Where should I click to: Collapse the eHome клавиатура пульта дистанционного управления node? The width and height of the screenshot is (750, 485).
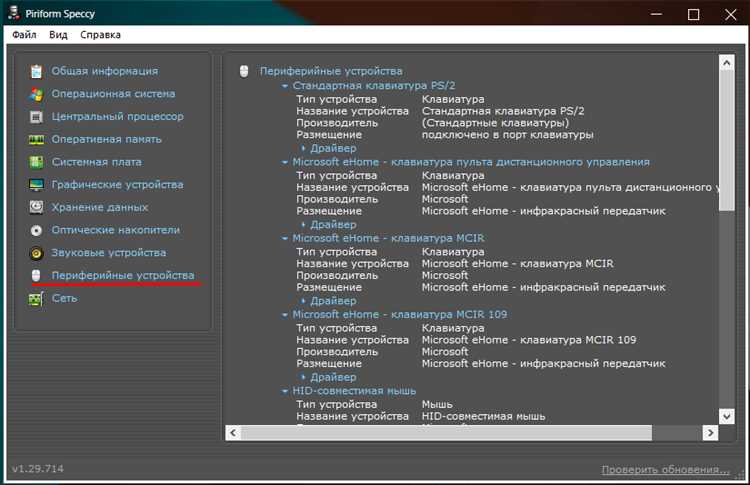285,163
